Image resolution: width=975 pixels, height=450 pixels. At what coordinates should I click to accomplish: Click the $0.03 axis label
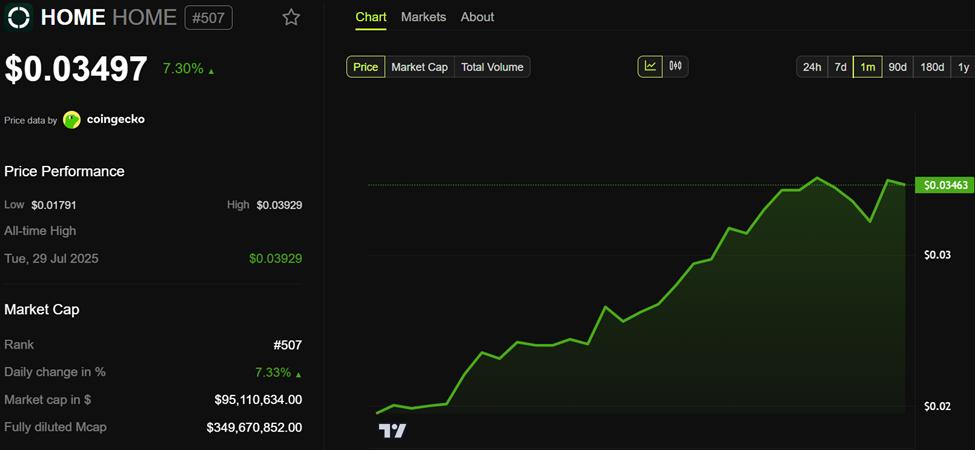point(937,255)
